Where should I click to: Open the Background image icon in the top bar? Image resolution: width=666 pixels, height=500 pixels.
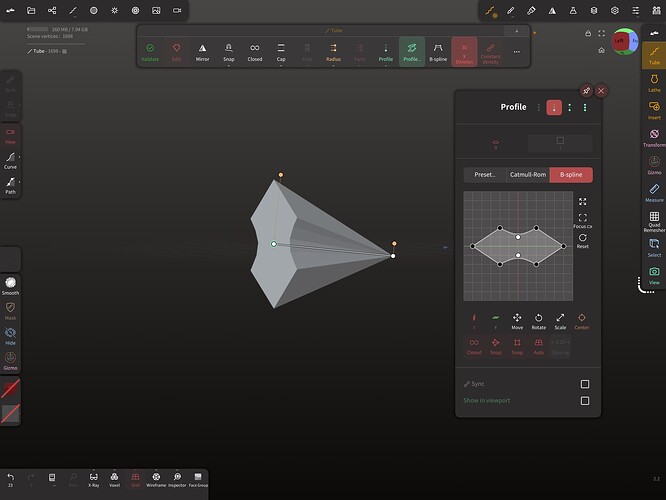(156, 11)
